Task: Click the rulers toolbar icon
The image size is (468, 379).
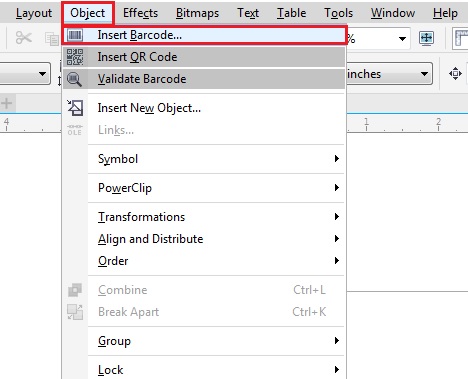Action: click(x=460, y=38)
